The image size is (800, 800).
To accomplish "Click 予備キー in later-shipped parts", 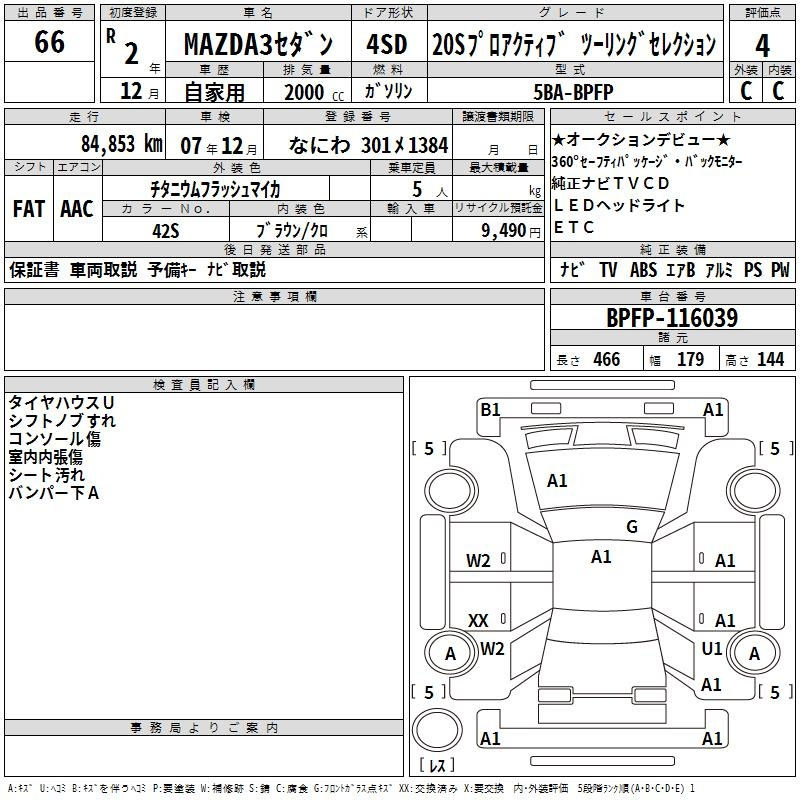I will 172,269.
